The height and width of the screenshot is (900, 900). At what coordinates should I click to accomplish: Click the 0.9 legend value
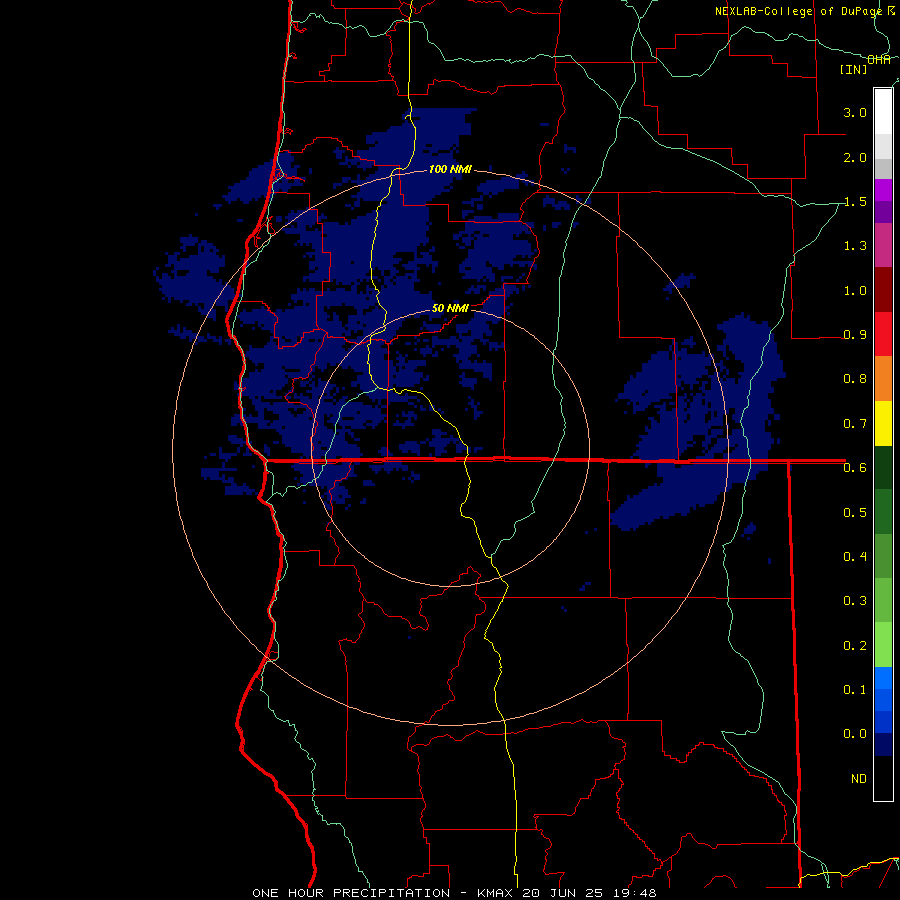pos(855,334)
